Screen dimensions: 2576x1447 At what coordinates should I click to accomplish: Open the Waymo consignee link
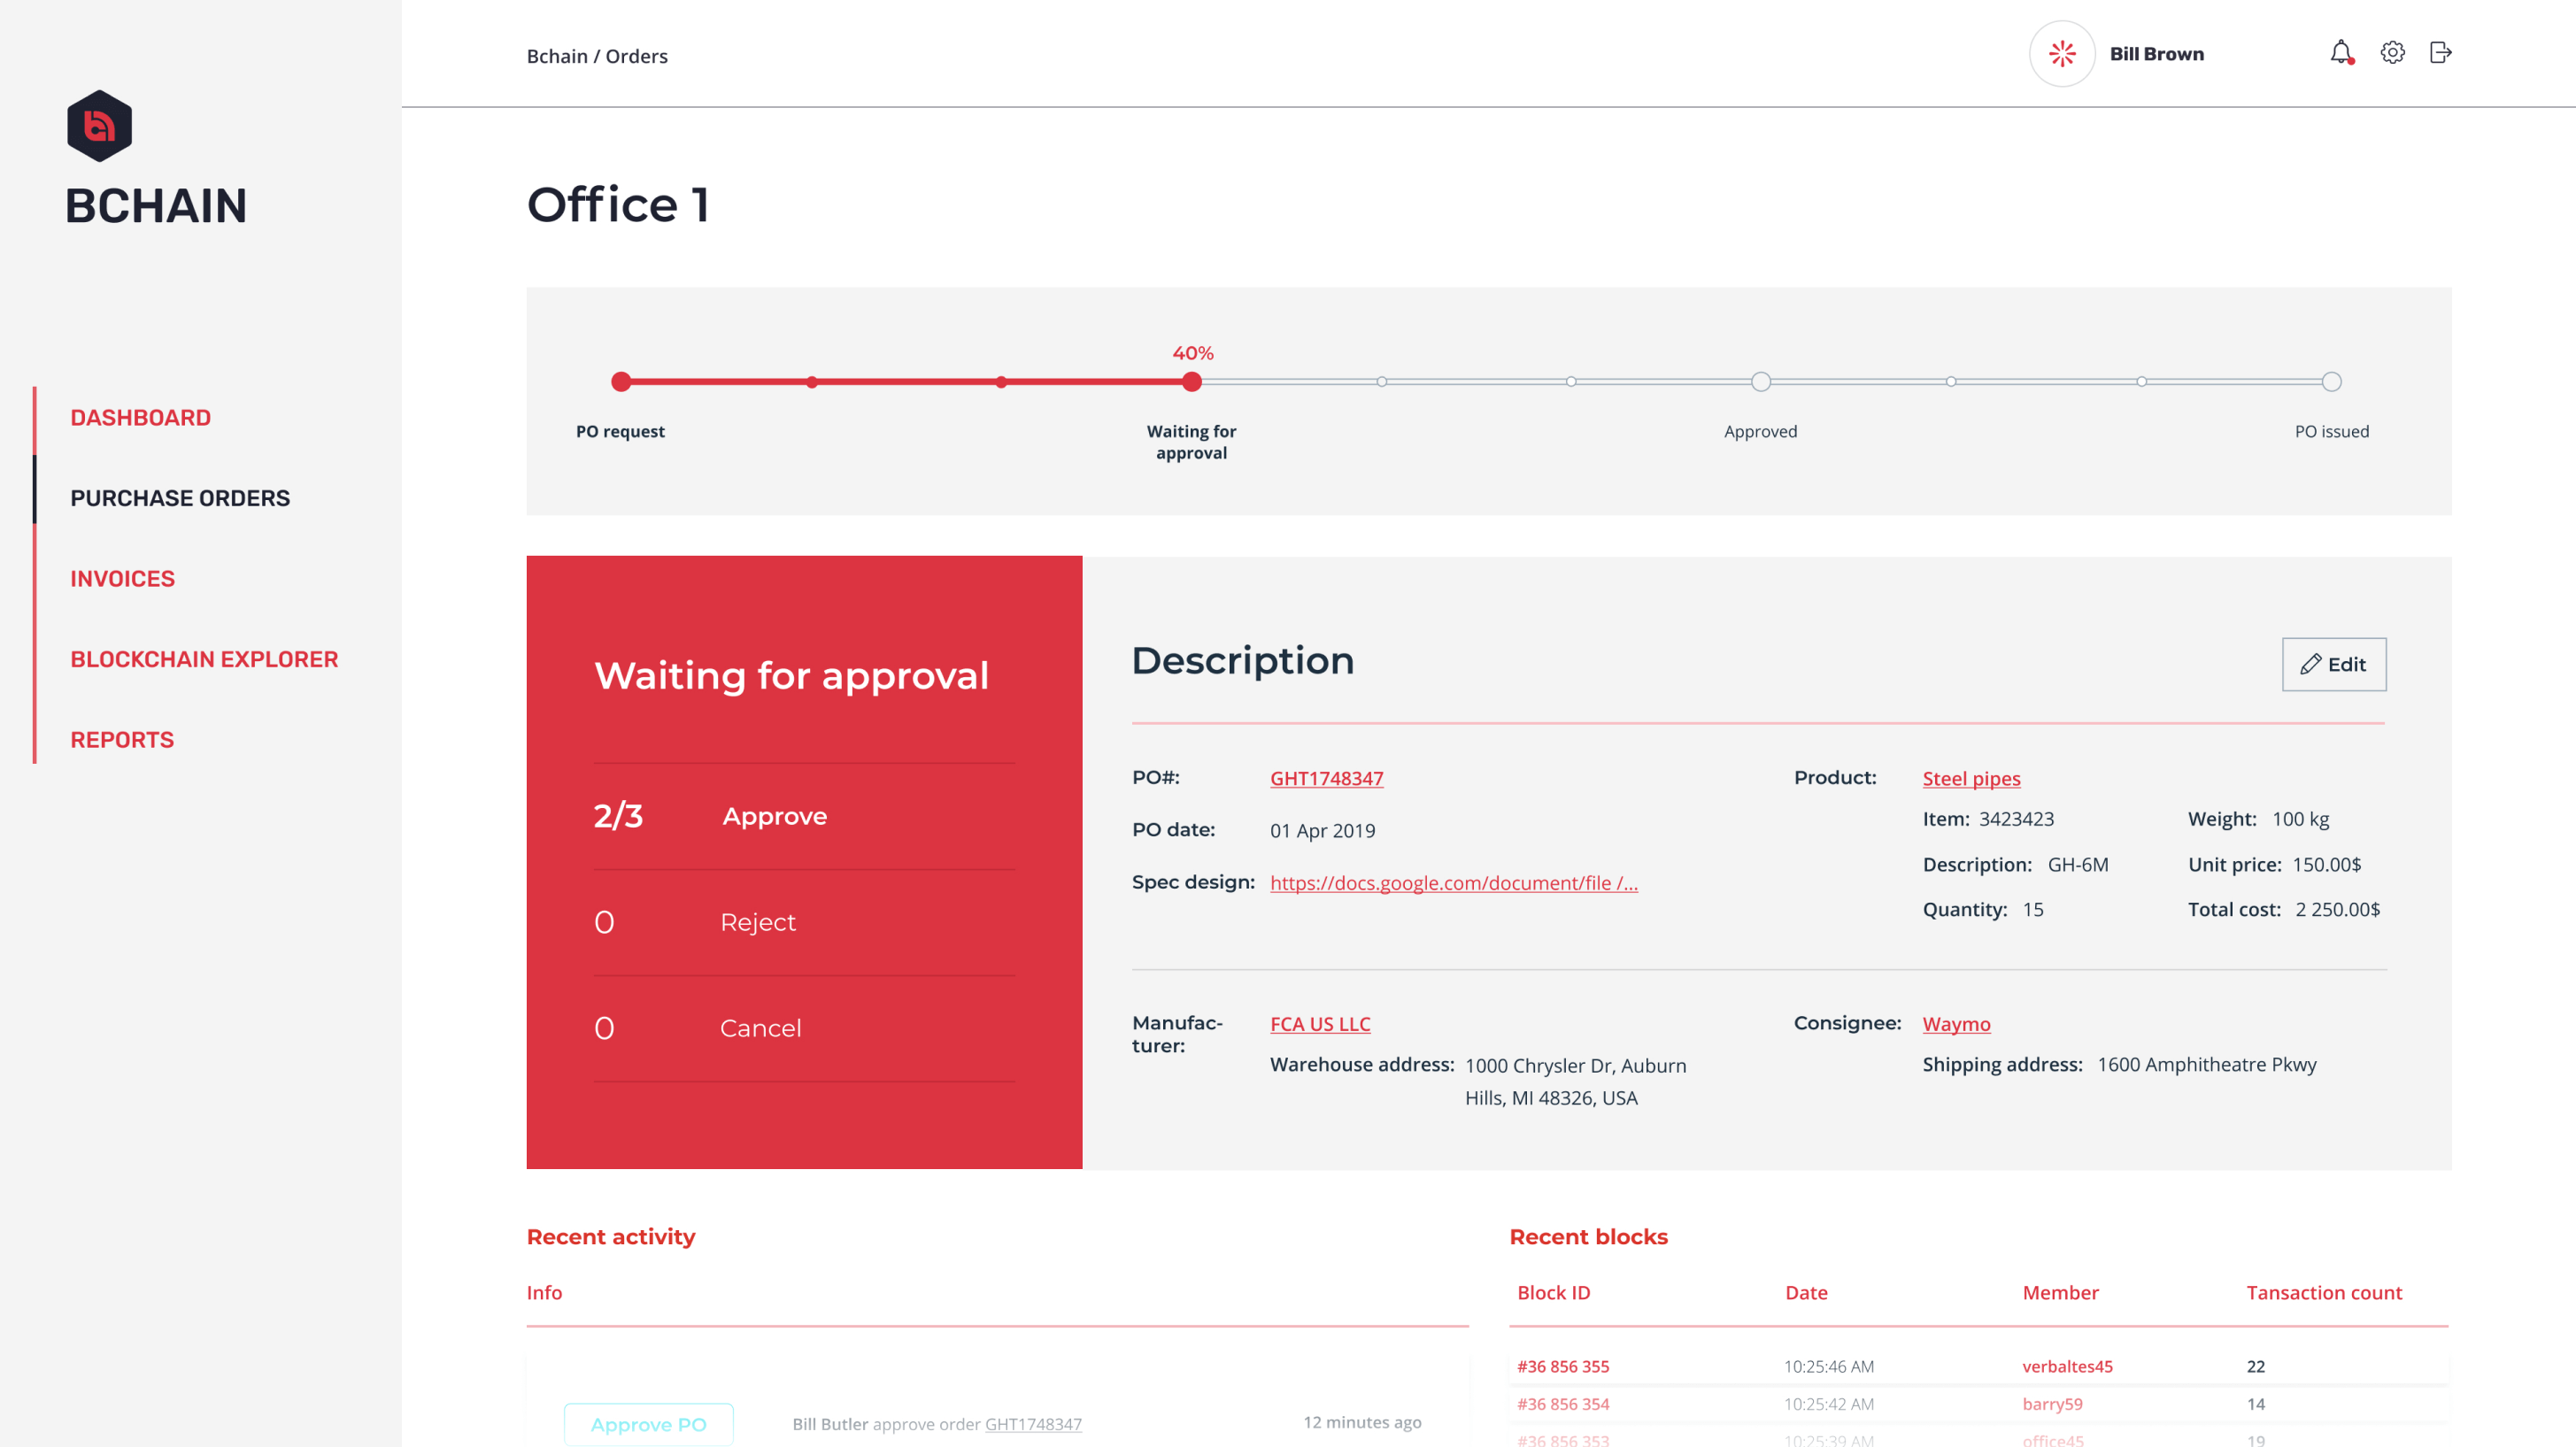coord(1956,1024)
